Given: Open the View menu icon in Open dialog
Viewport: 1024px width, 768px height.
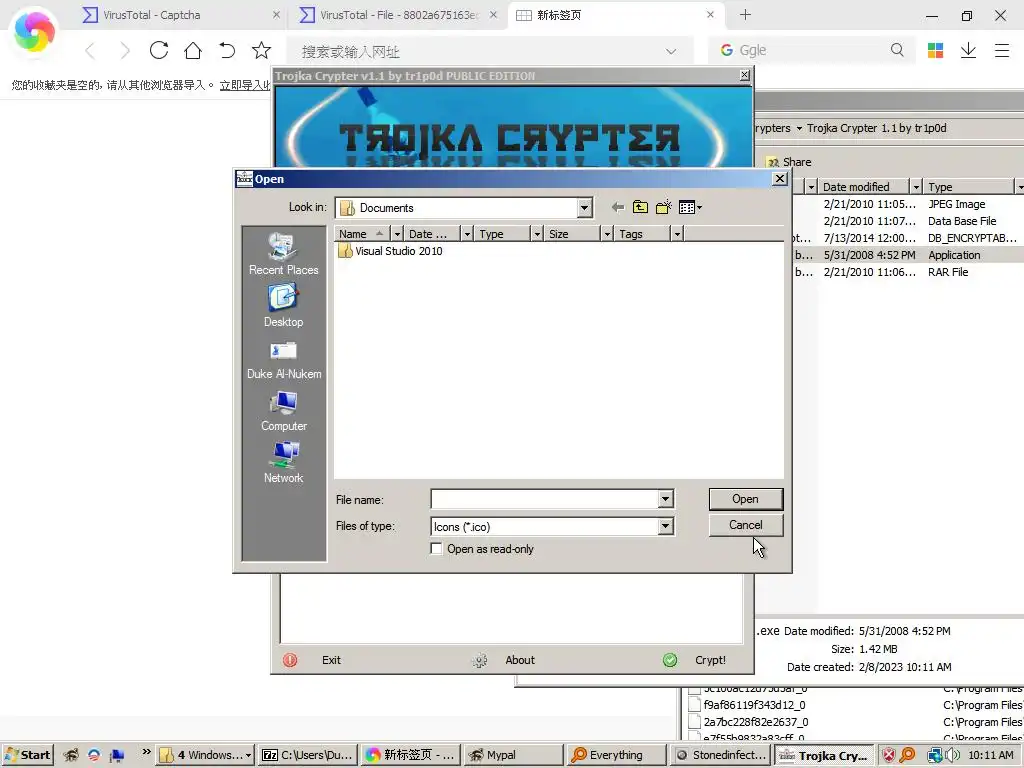Looking at the screenshot, I should point(690,208).
